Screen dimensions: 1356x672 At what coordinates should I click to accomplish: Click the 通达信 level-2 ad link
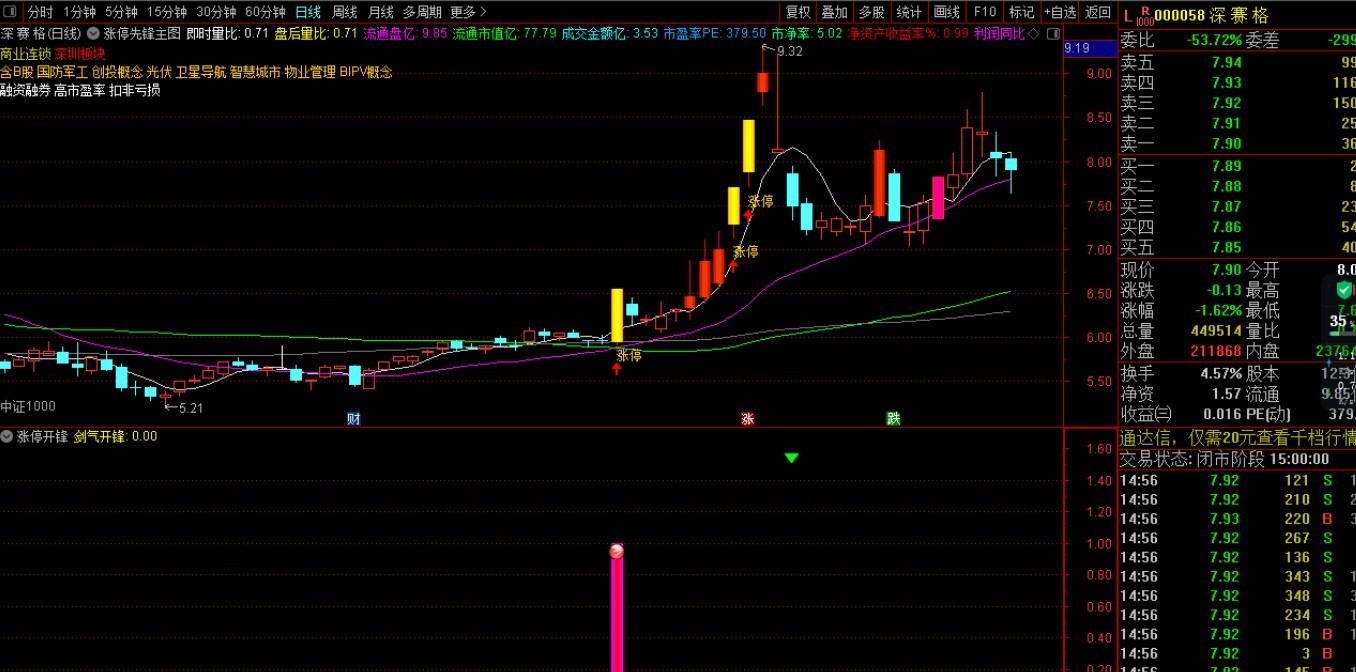pos(1237,438)
